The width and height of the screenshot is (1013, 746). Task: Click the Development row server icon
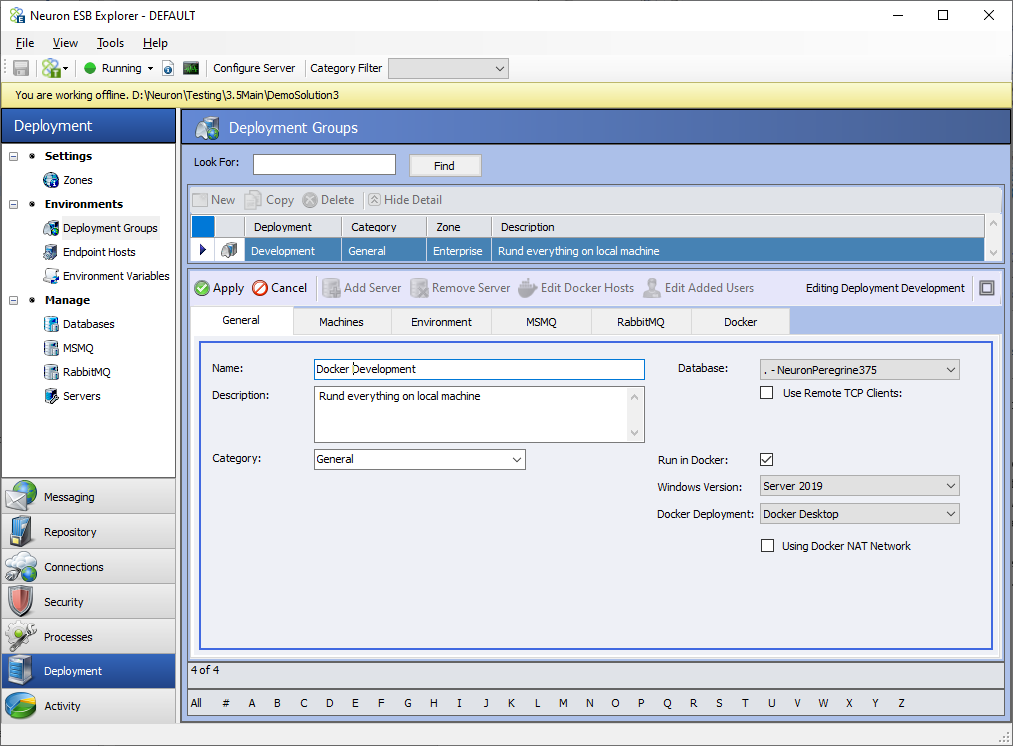click(229, 251)
